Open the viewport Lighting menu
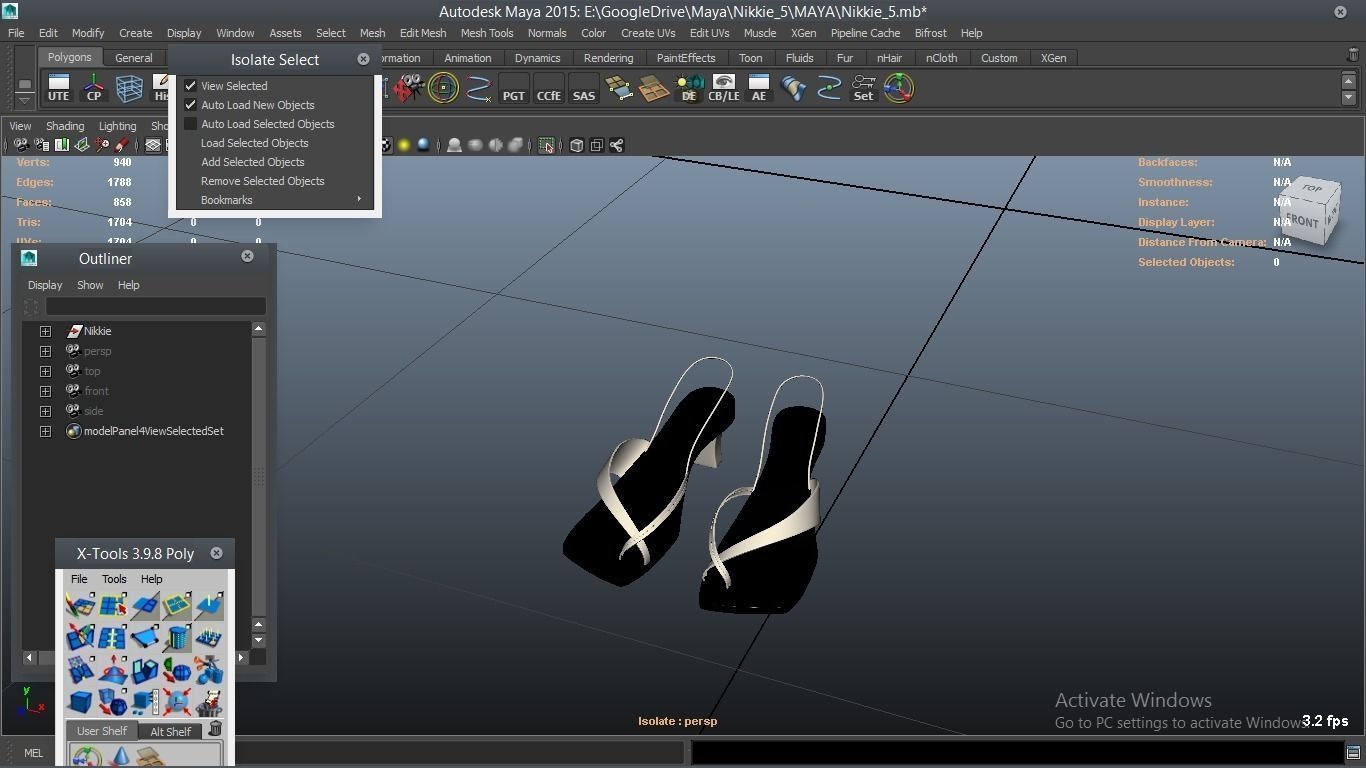This screenshot has width=1366, height=768. 117,126
